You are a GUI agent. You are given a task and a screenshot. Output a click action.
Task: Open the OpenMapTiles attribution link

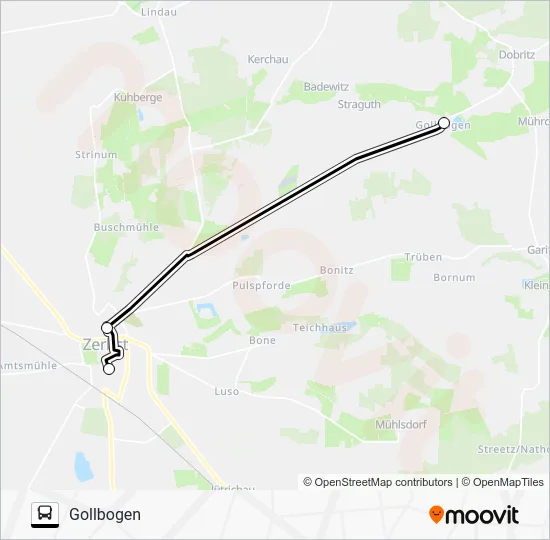(503, 482)
